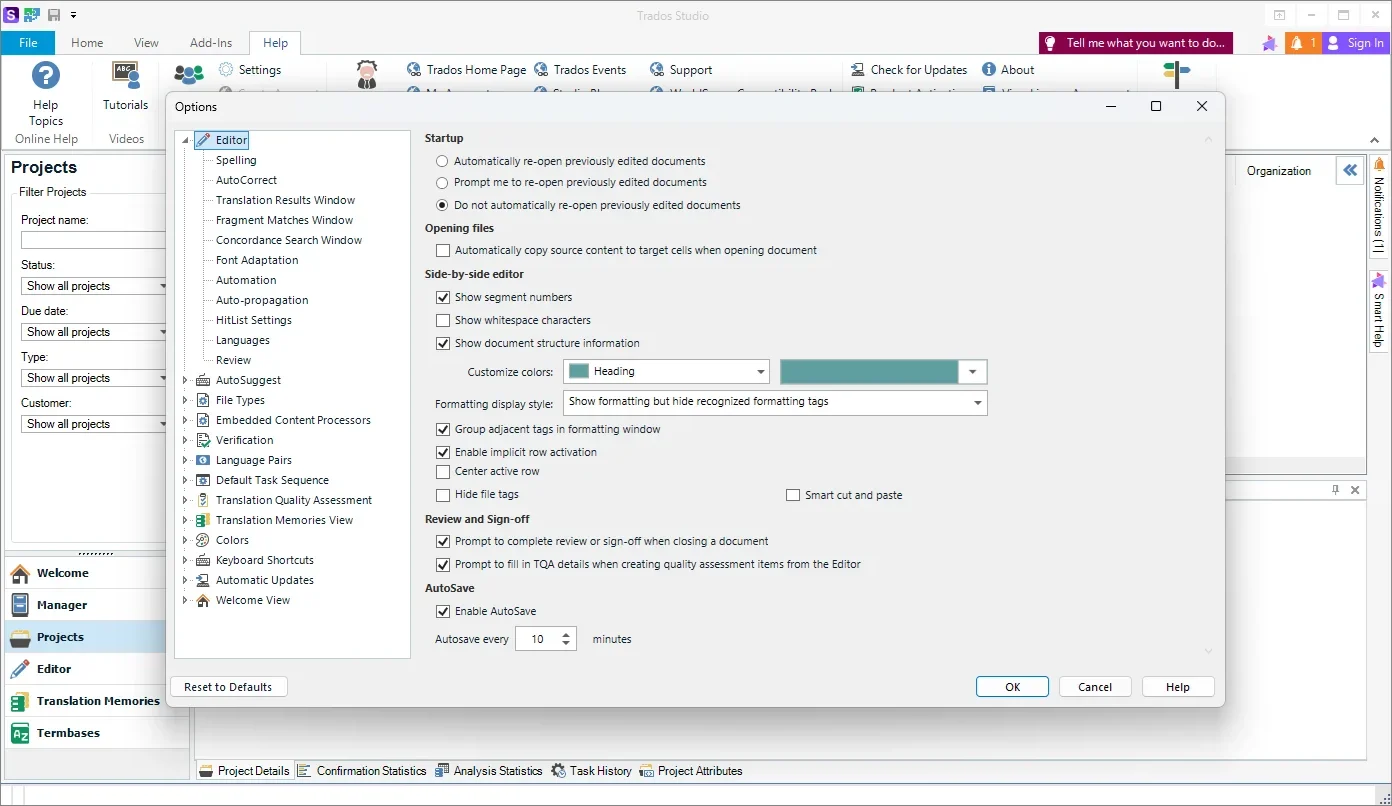Open the Status filter dropdown in Projects
This screenshot has width=1392, height=806.
tap(95, 286)
